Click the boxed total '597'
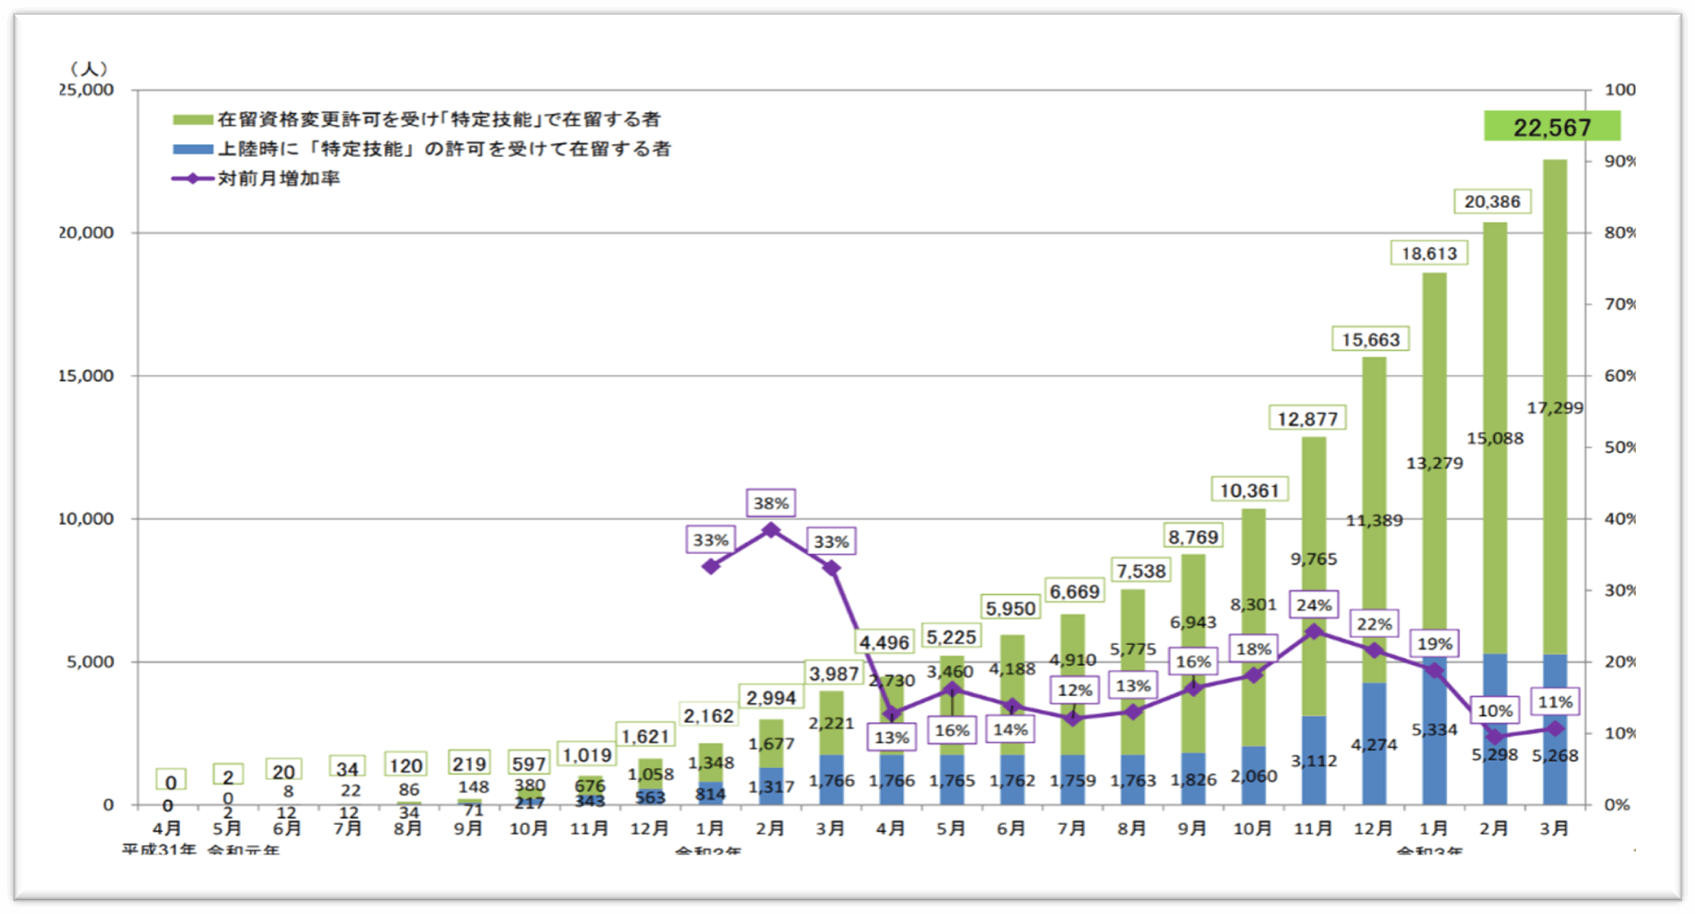 (x=529, y=764)
